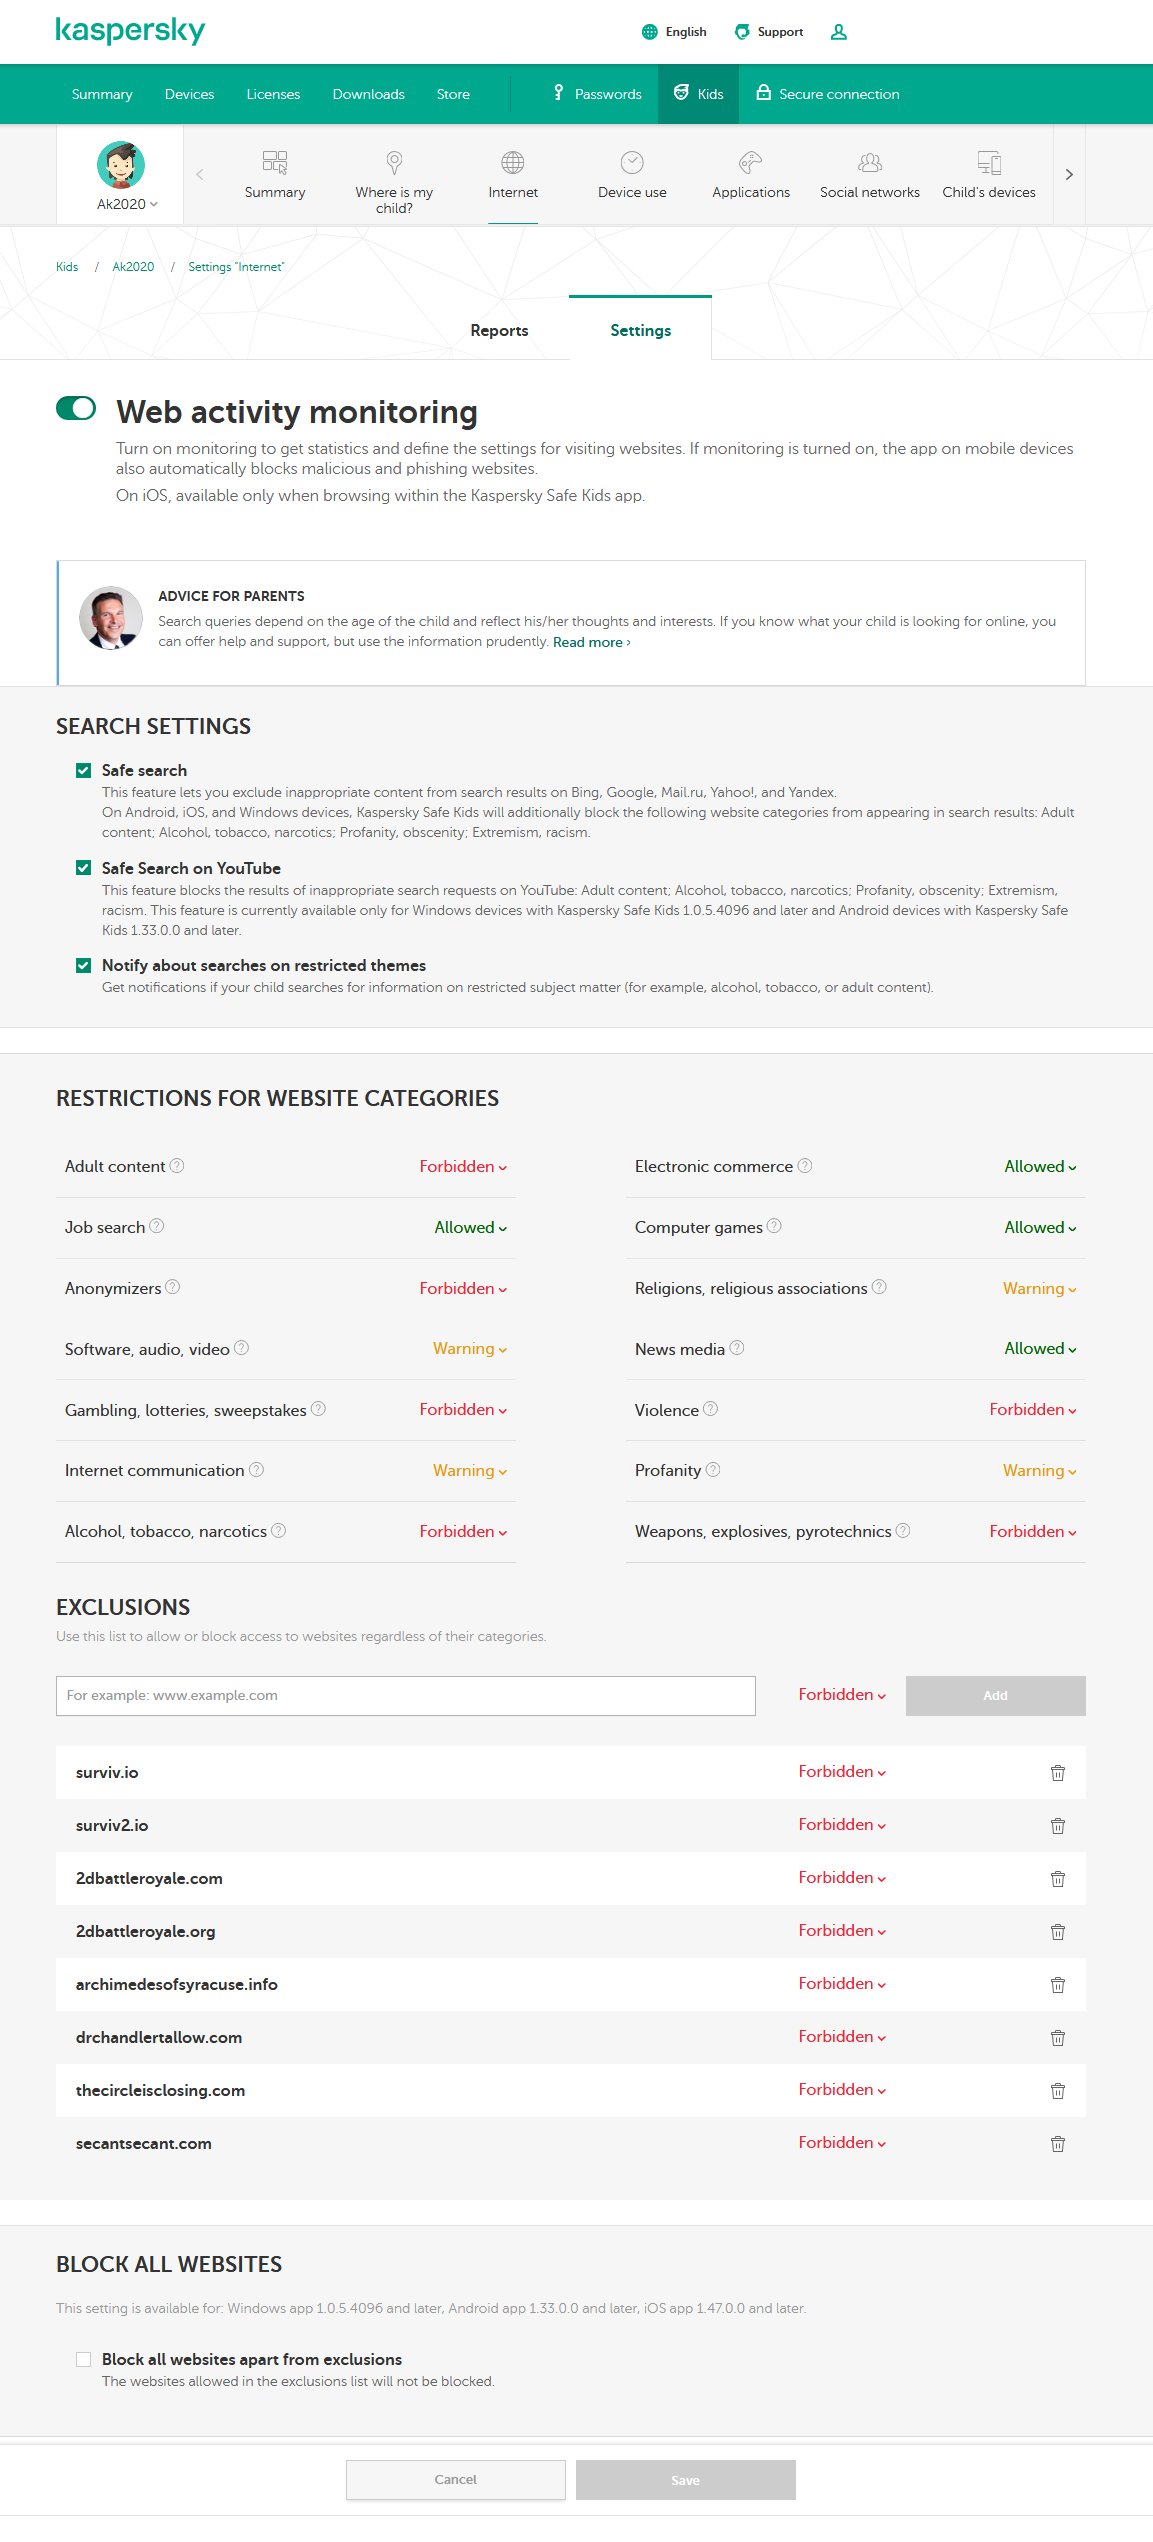Open the Support link
Image resolution: width=1153 pixels, height=2542 pixels.
point(769,32)
